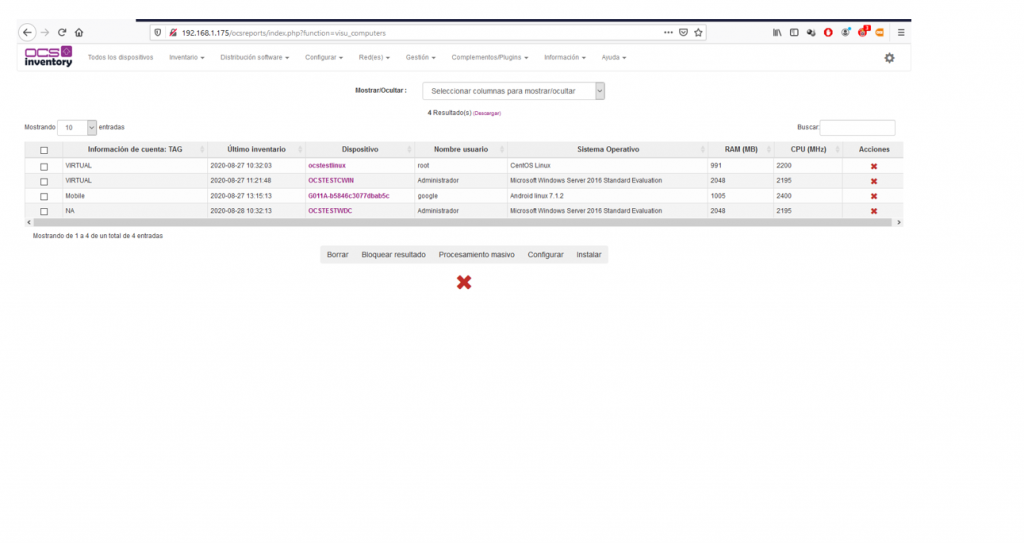
Task: Delete the OCSTESTCWIN device row
Action: coord(874,182)
